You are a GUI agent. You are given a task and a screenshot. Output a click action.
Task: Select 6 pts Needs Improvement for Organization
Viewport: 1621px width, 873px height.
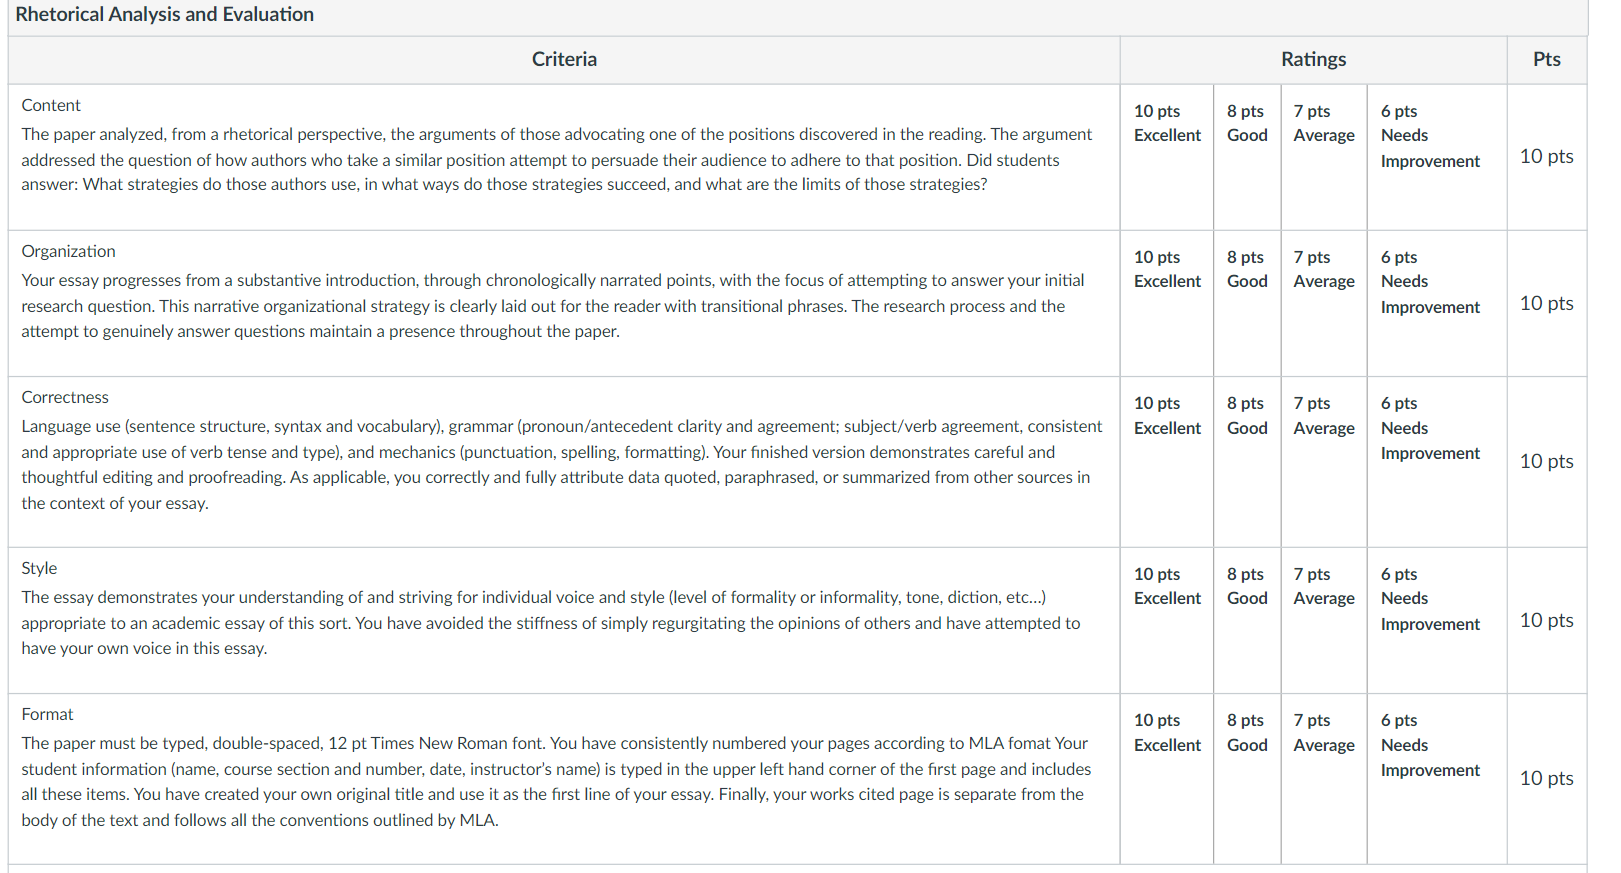click(1436, 303)
